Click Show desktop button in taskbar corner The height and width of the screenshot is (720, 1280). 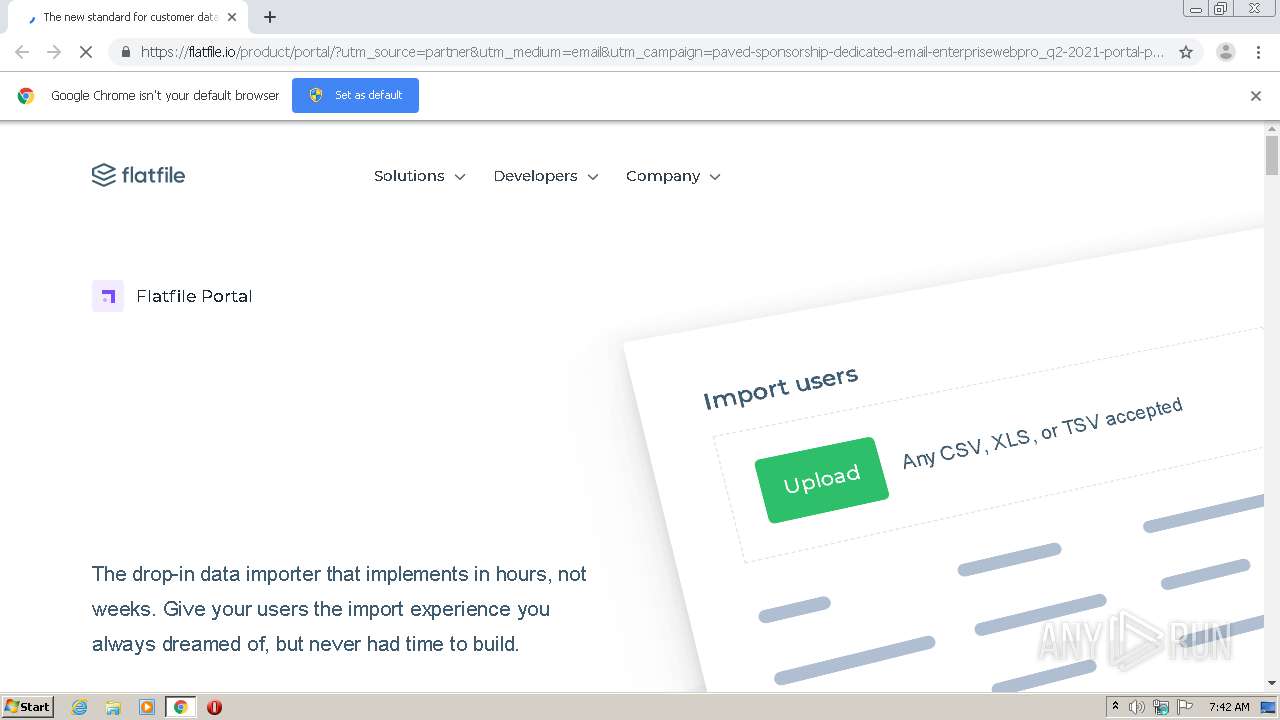[x=1268, y=707]
